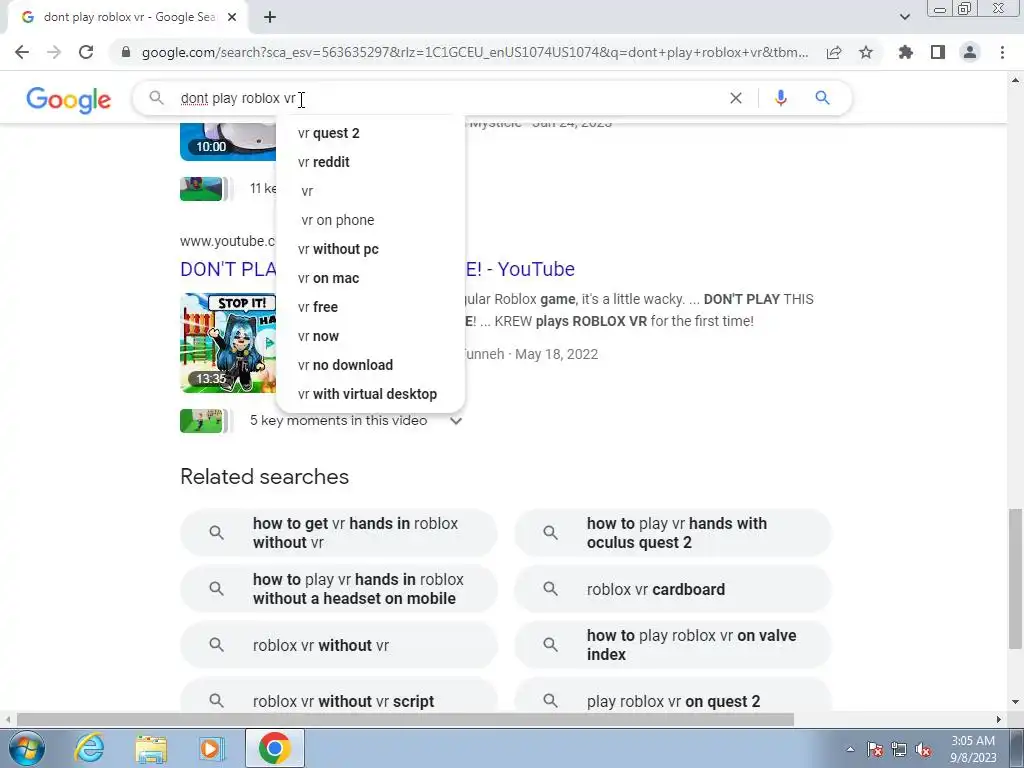The width and height of the screenshot is (1024, 768).
Task: Open a new browser tab
Action: [x=270, y=18]
